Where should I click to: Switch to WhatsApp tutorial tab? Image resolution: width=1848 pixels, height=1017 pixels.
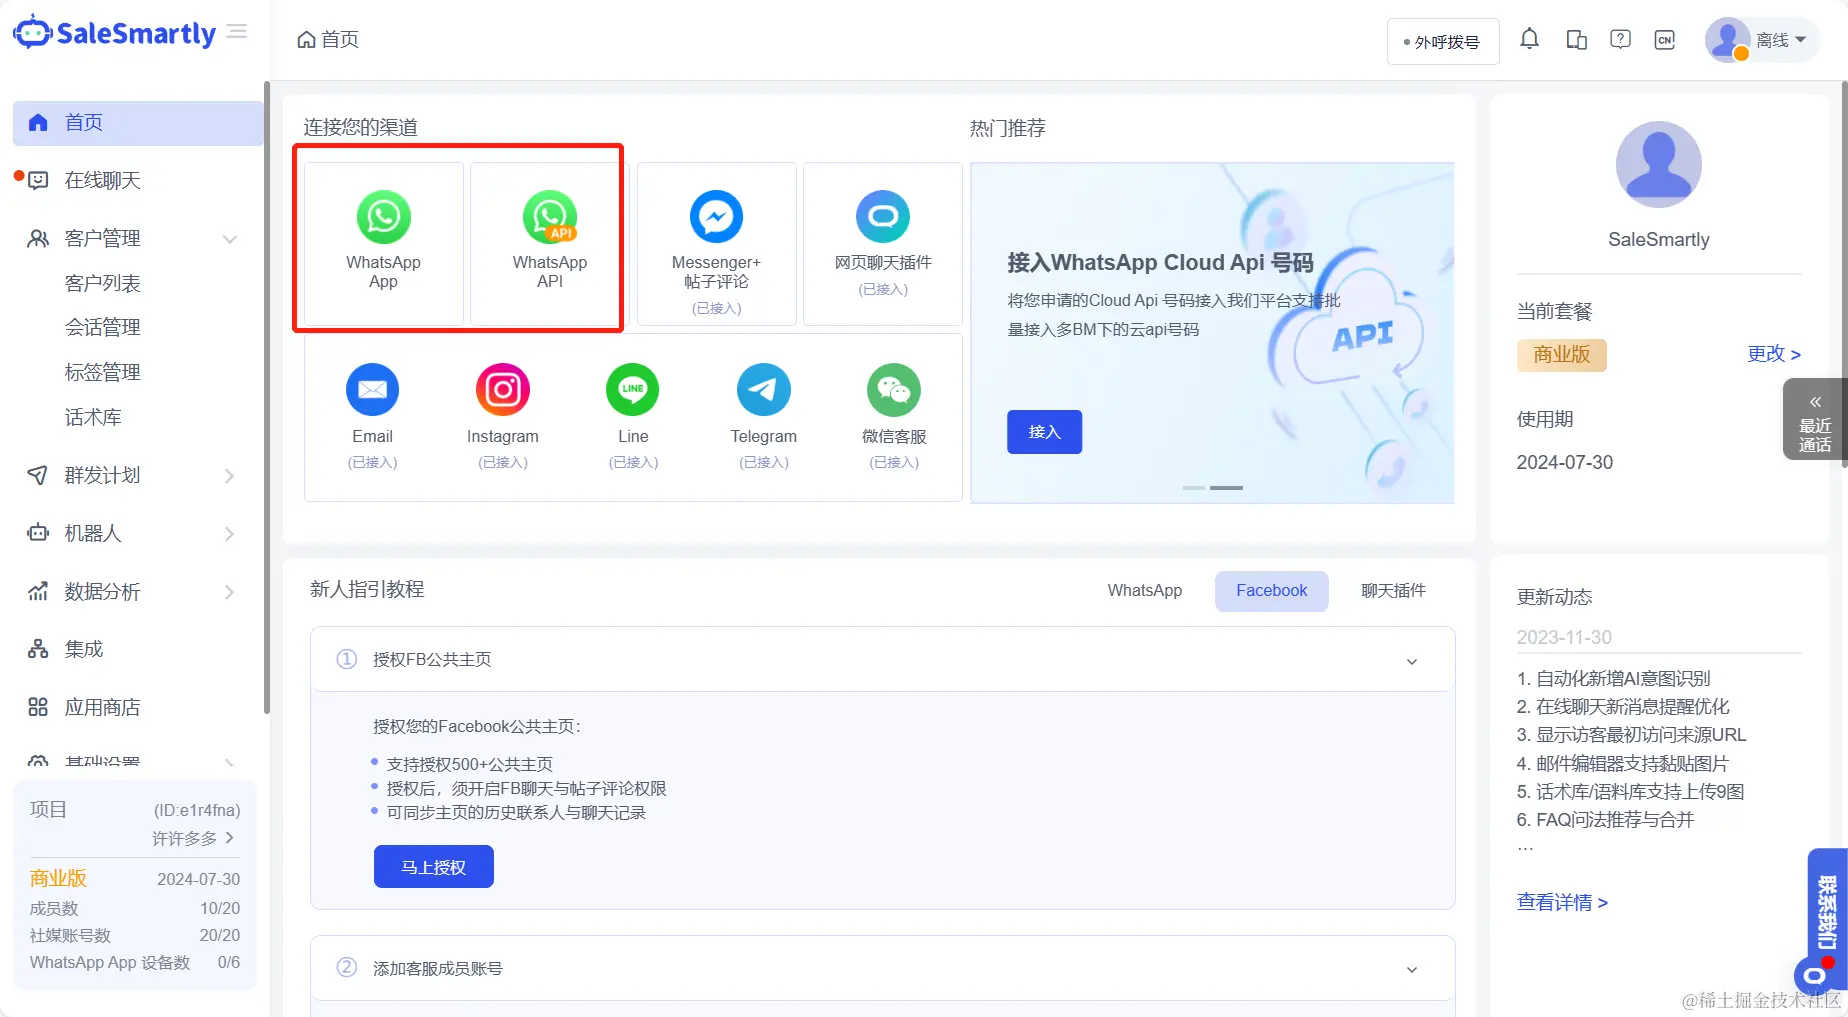[x=1144, y=591]
